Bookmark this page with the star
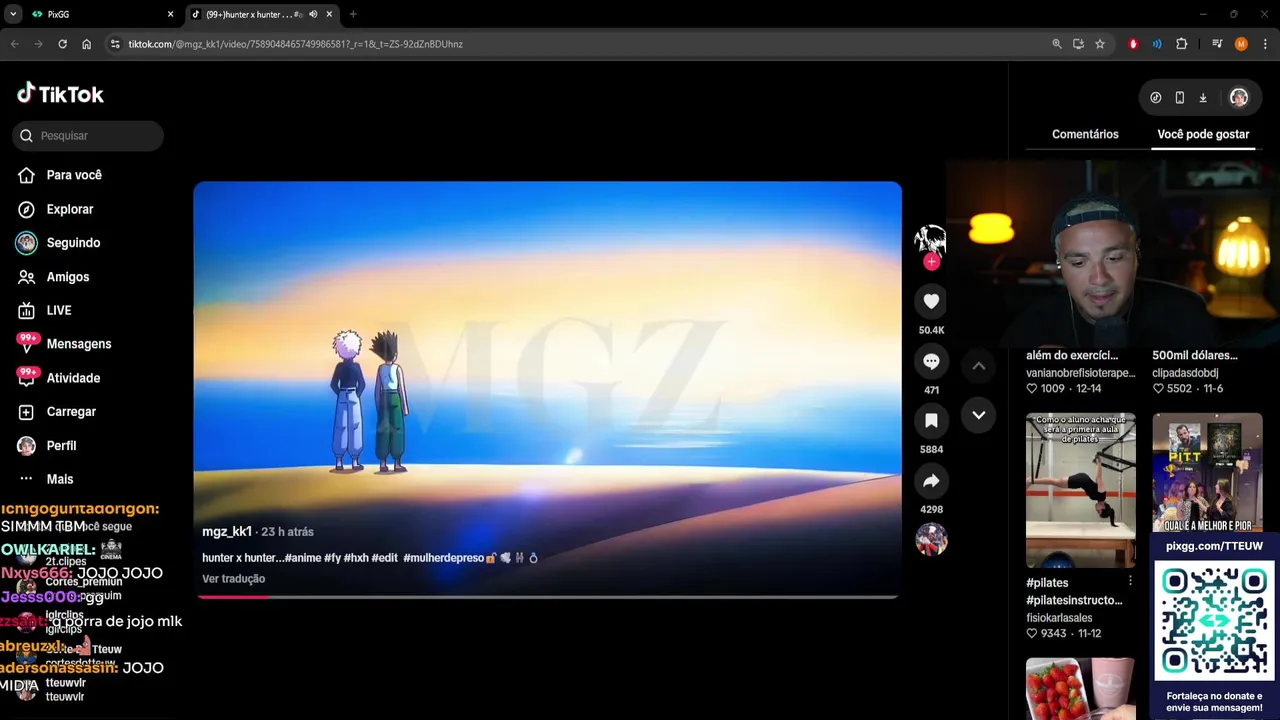The height and width of the screenshot is (720, 1280). click(1100, 44)
